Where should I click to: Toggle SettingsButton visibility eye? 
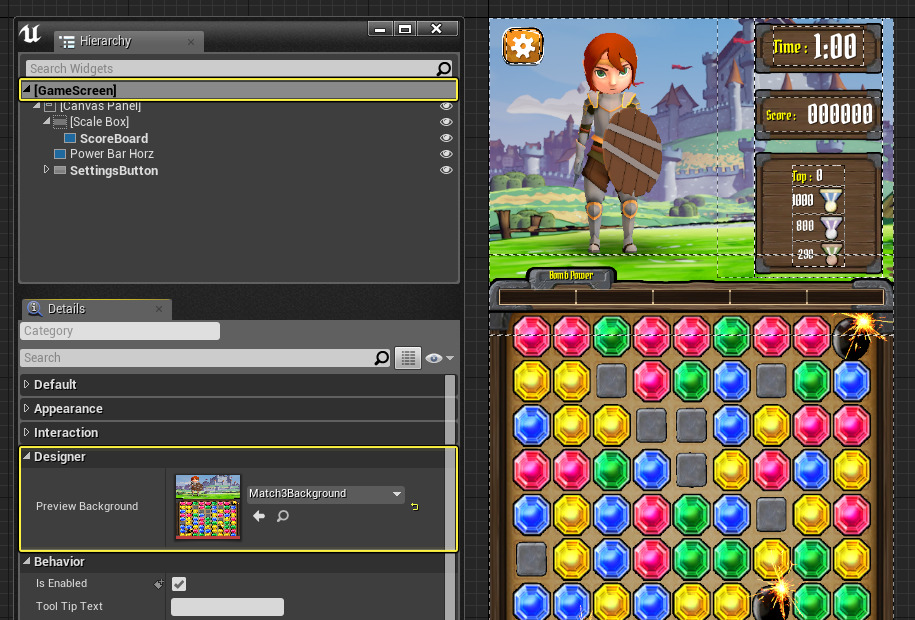coord(446,170)
